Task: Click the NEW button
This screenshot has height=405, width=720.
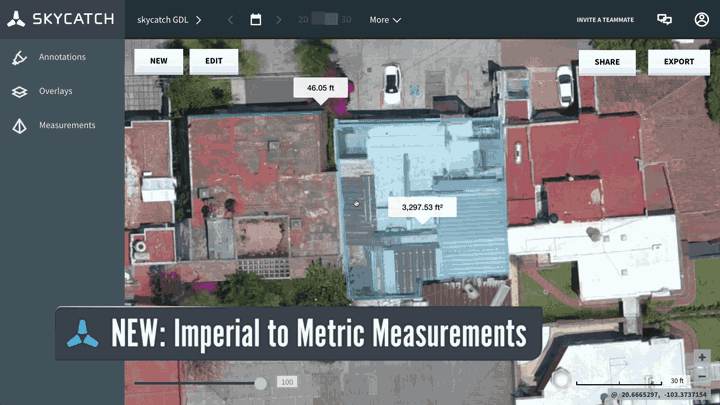Action: [158, 61]
